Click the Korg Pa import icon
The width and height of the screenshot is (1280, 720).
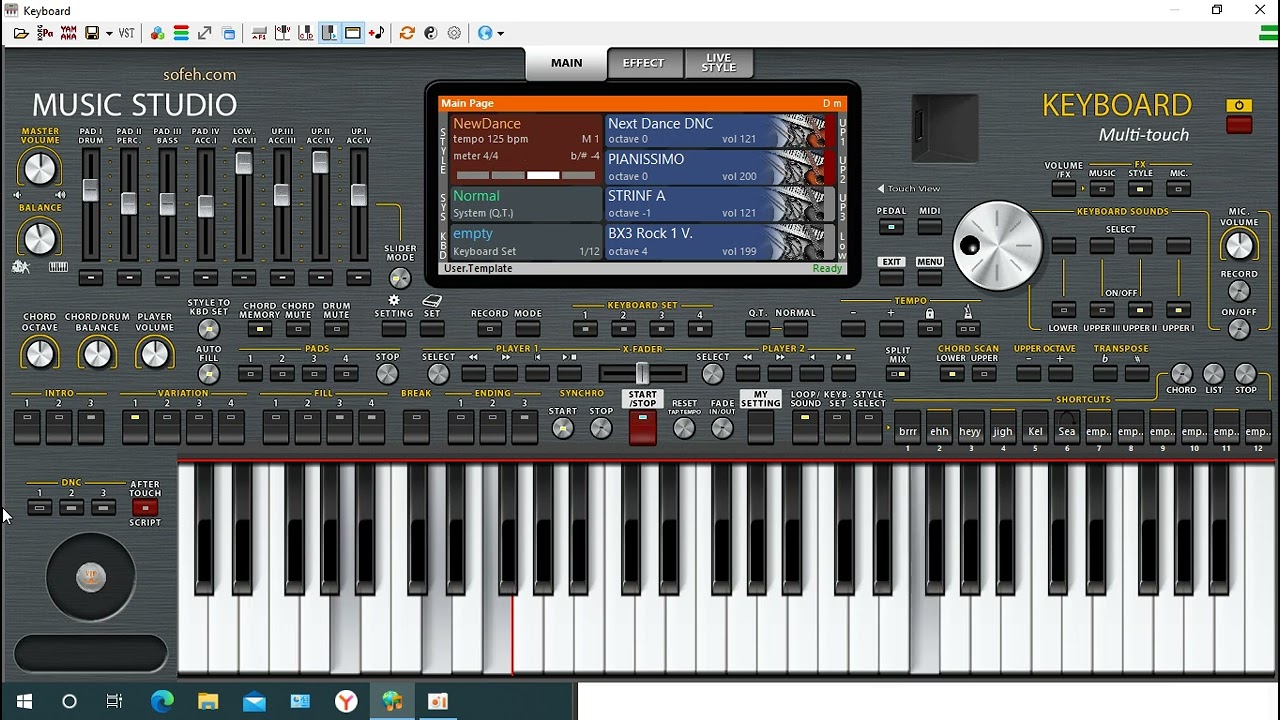click(x=45, y=33)
